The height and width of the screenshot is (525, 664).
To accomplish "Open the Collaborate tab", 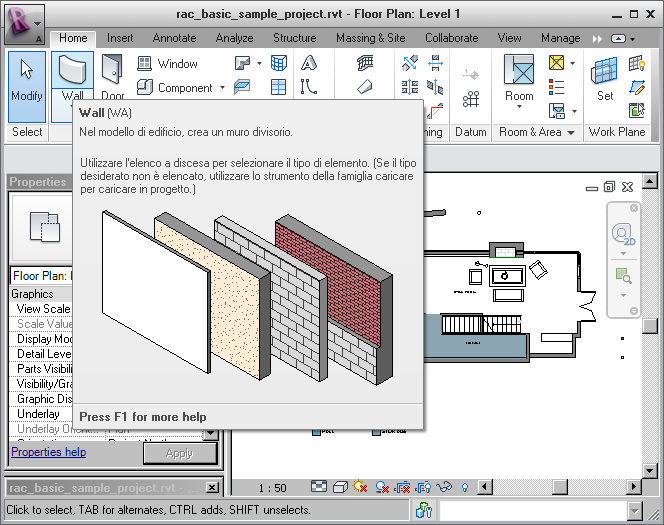I will click(x=451, y=38).
